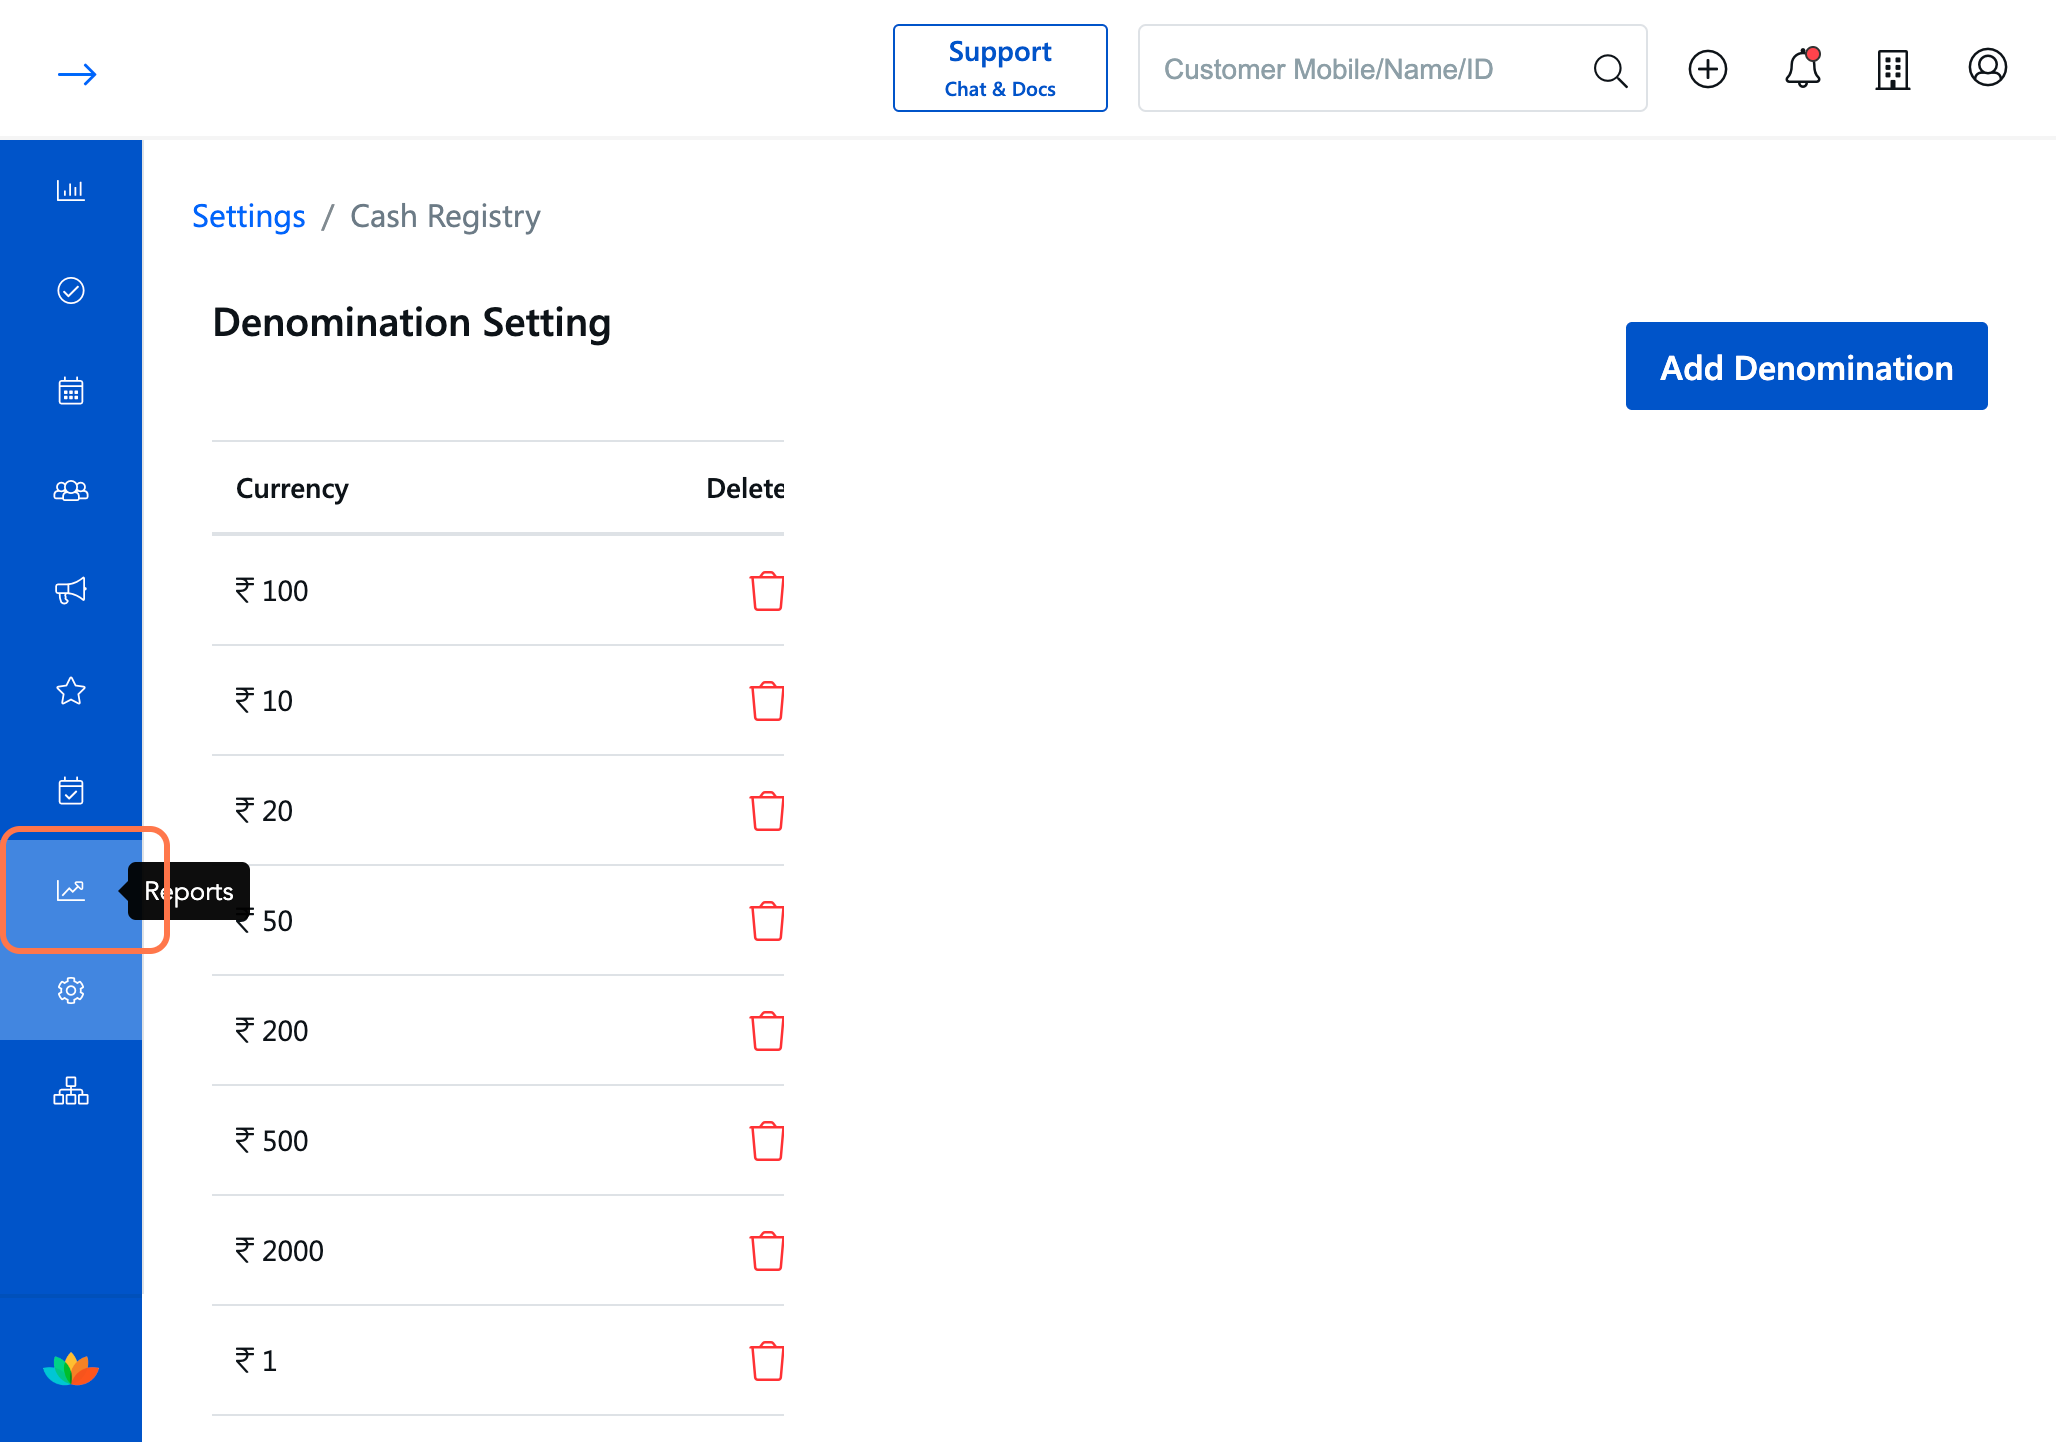Delete the ₹ 50 denomination
The image size is (2056, 1442).
coord(767,921)
